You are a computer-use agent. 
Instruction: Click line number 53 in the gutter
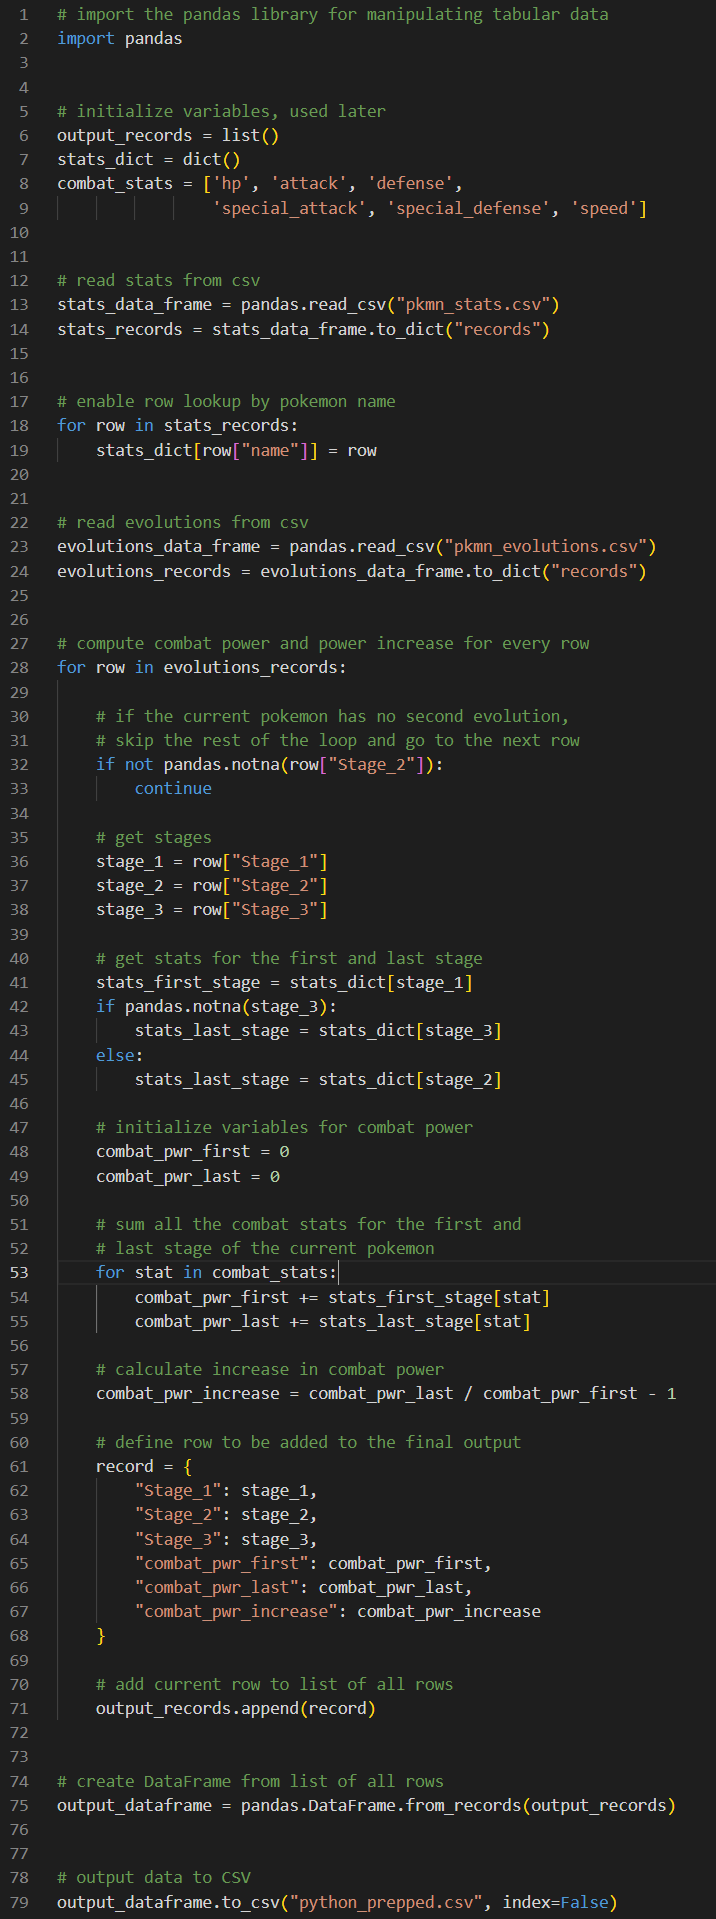coord(19,1272)
